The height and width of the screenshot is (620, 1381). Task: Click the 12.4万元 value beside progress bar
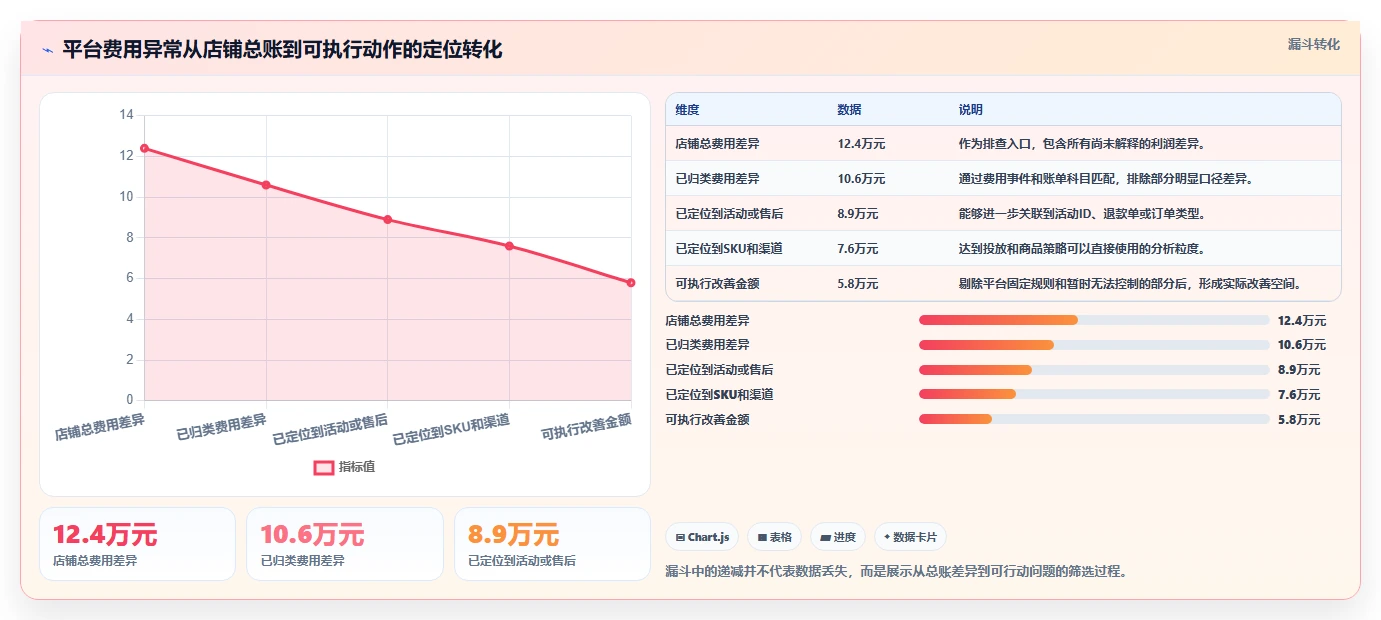pos(1302,320)
